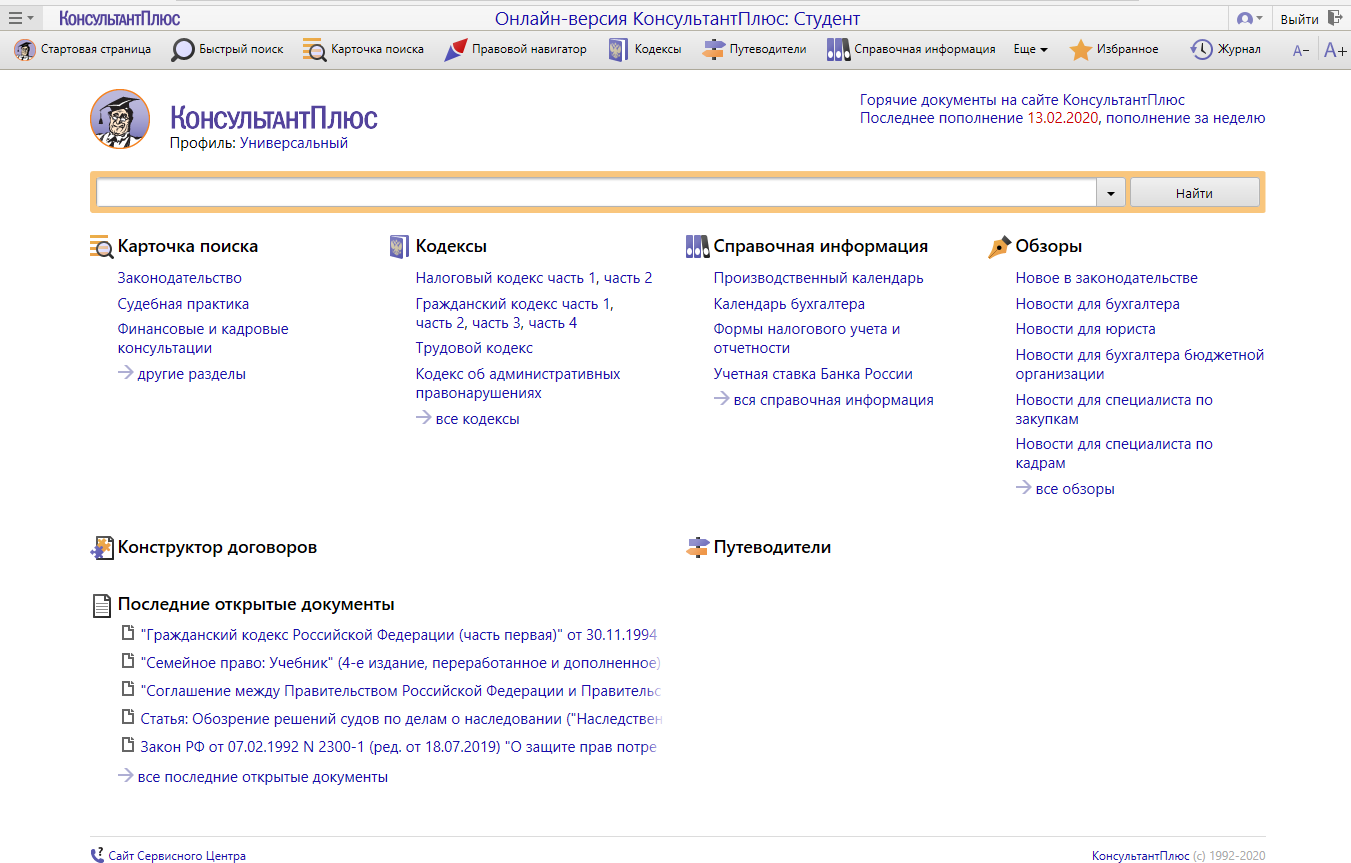
Task: Open Гражданский кодекс часть 4 link
Action: pos(553,323)
